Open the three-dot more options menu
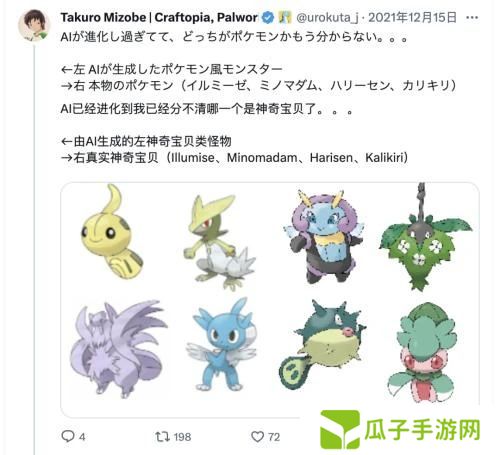The height and width of the screenshot is (455, 500). [x=472, y=18]
